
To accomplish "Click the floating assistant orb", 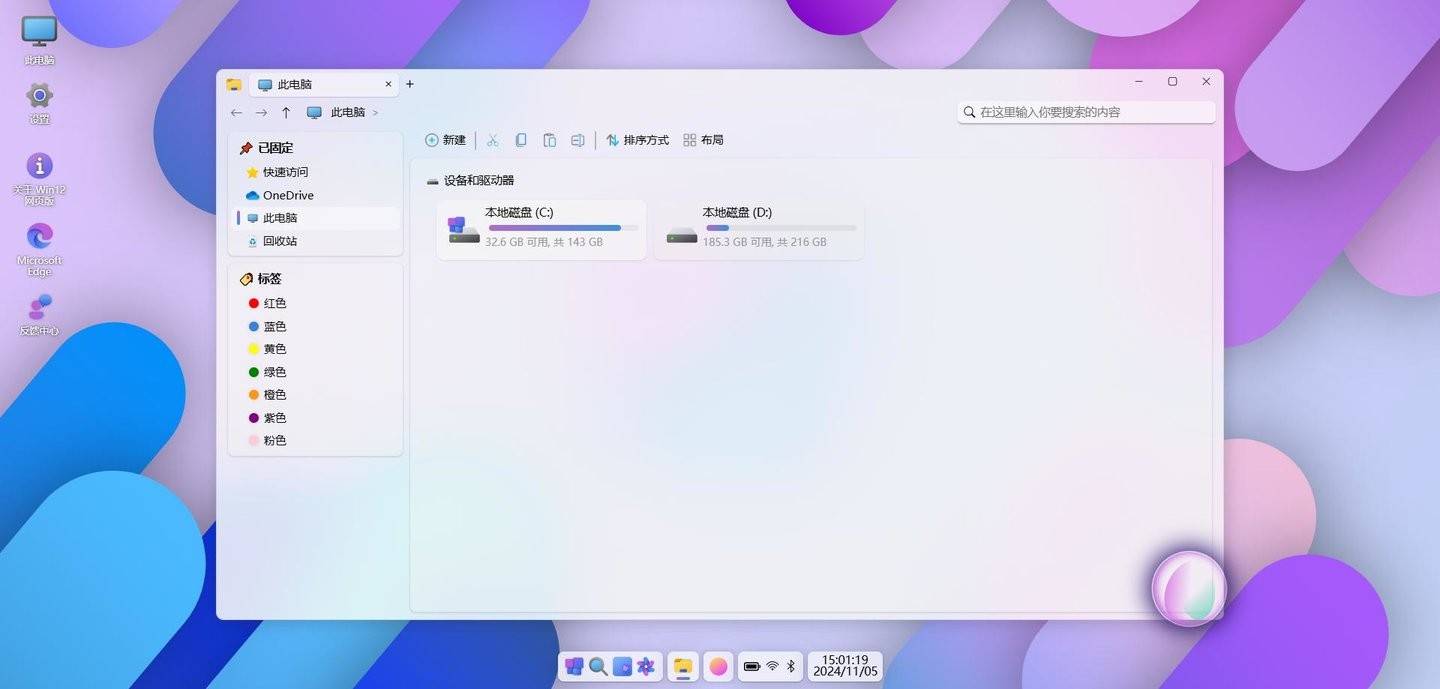I will point(1189,588).
